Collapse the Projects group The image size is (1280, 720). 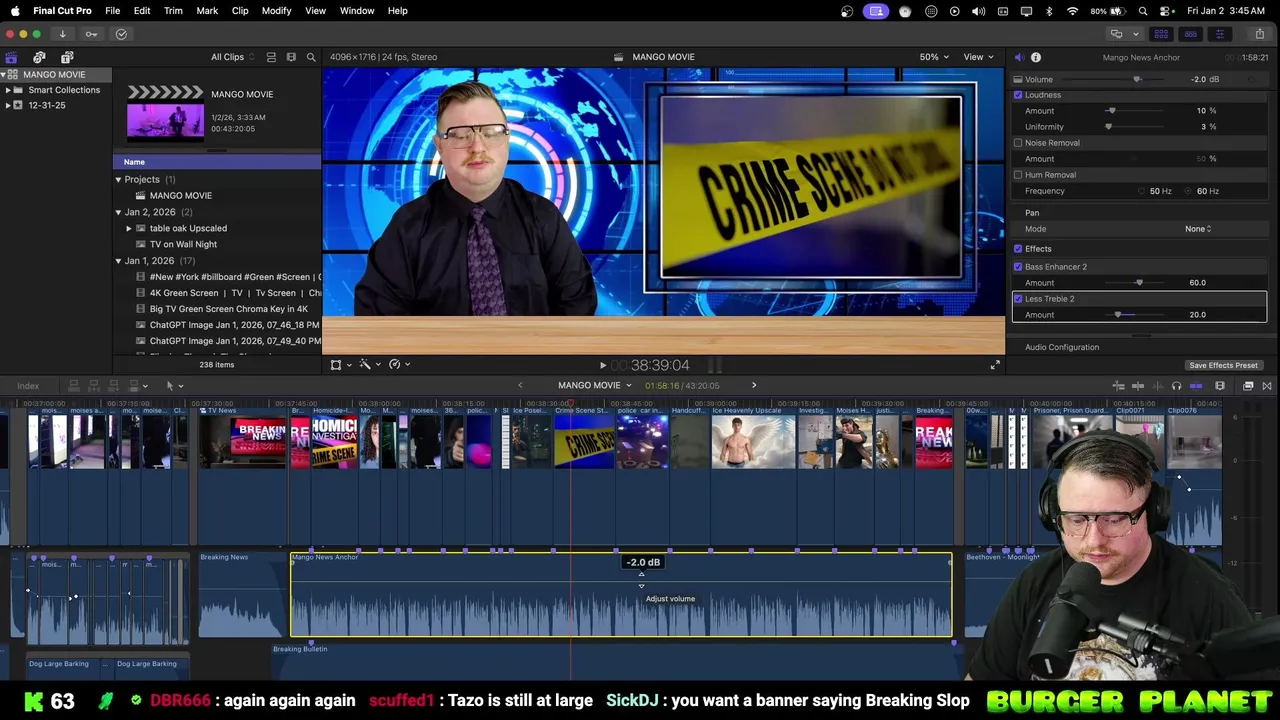[118, 180]
